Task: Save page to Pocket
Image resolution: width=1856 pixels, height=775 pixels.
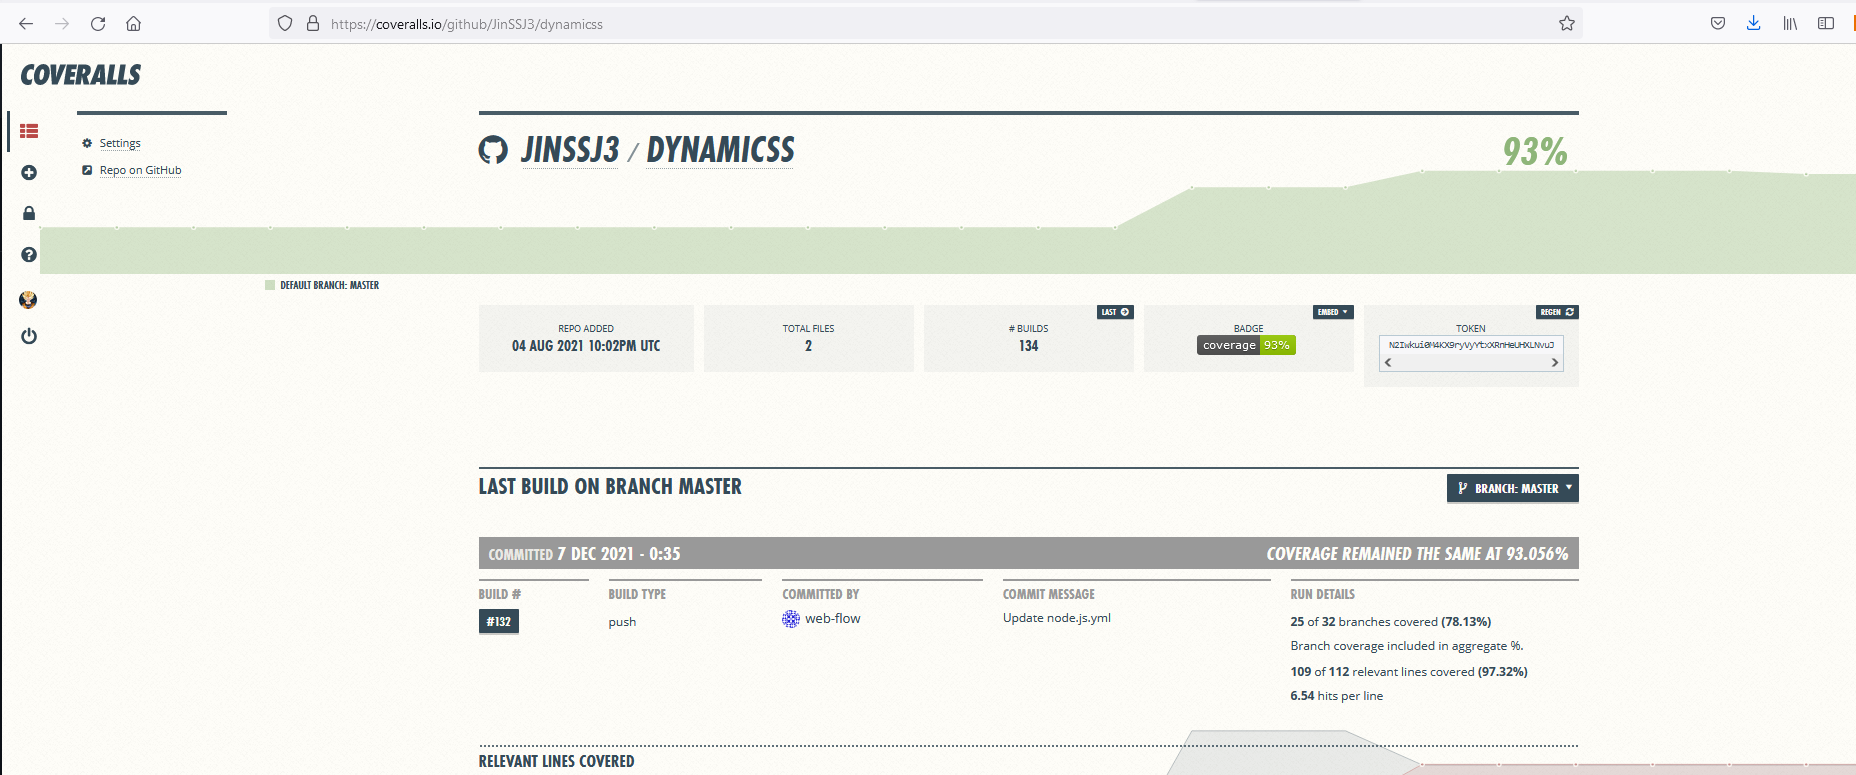Action: tap(1718, 23)
